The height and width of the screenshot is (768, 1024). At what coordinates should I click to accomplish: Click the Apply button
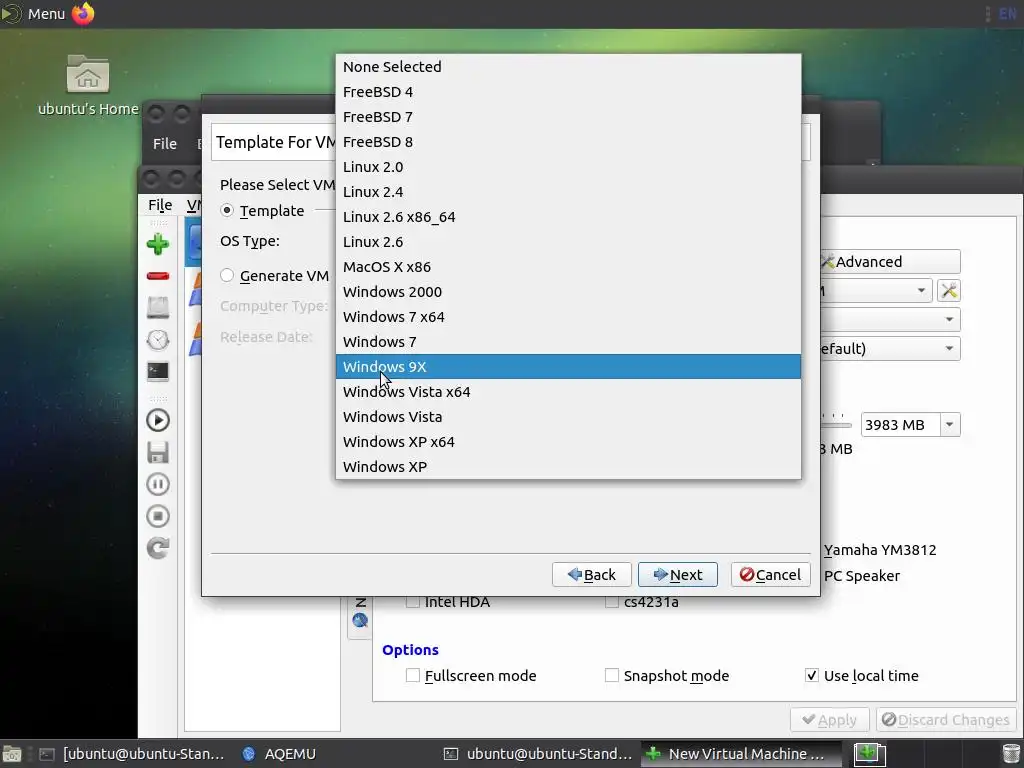(829, 720)
